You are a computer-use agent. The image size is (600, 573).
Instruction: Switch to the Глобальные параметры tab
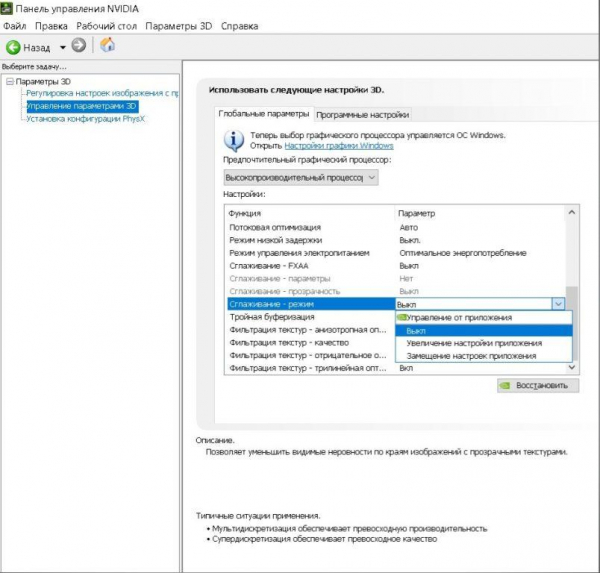[264, 114]
